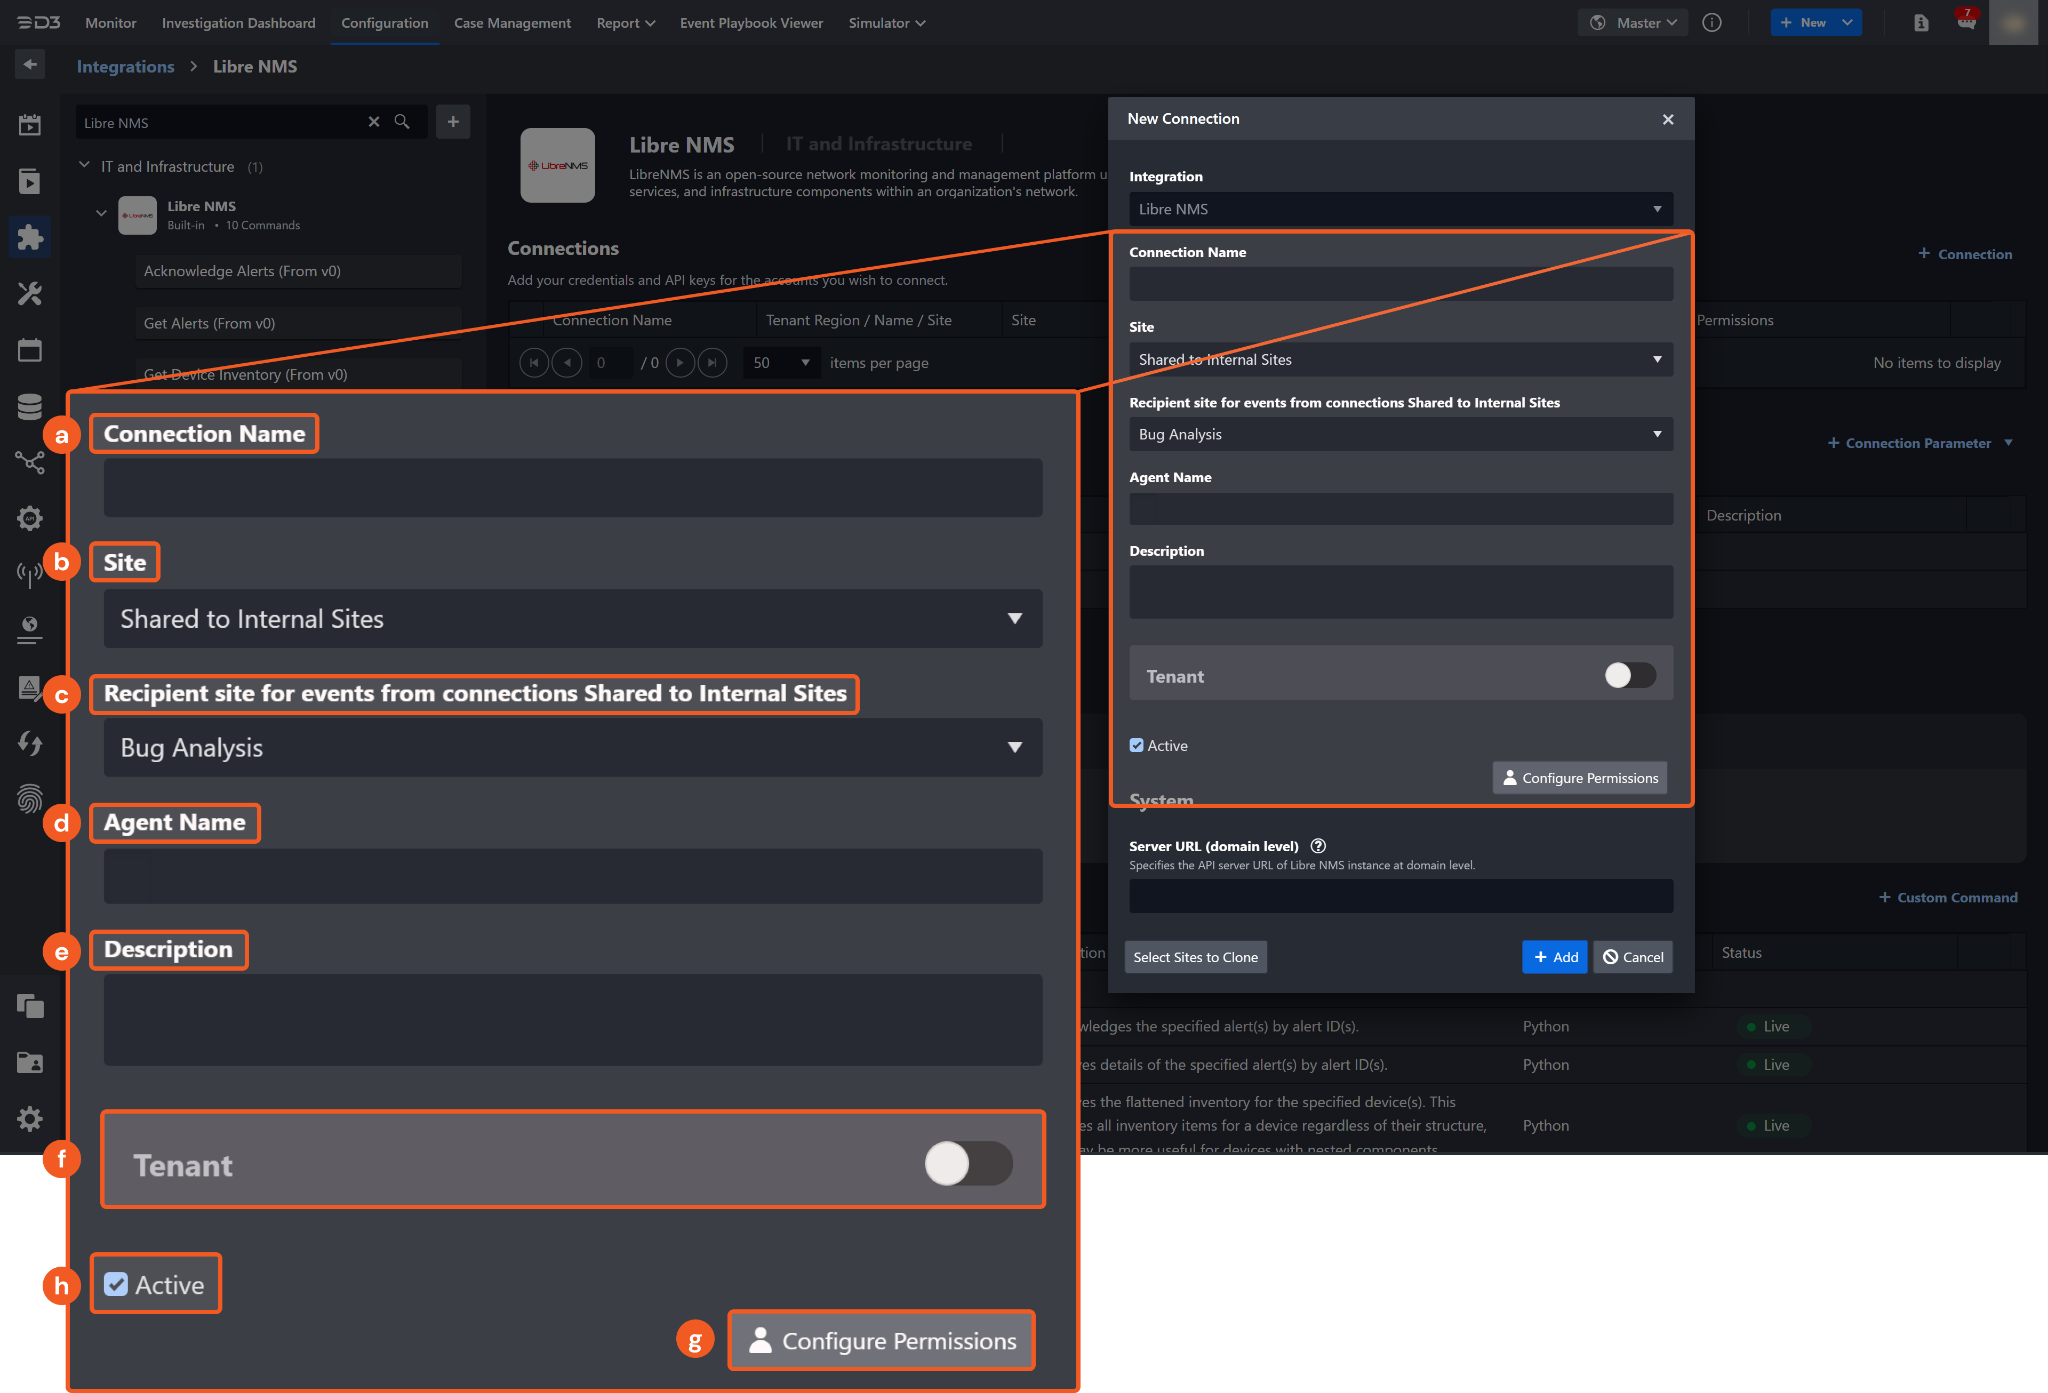This screenshot has height=1393, width=2048.
Task: Uncheck the Active checkbox in dialog
Action: (x=1137, y=745)
